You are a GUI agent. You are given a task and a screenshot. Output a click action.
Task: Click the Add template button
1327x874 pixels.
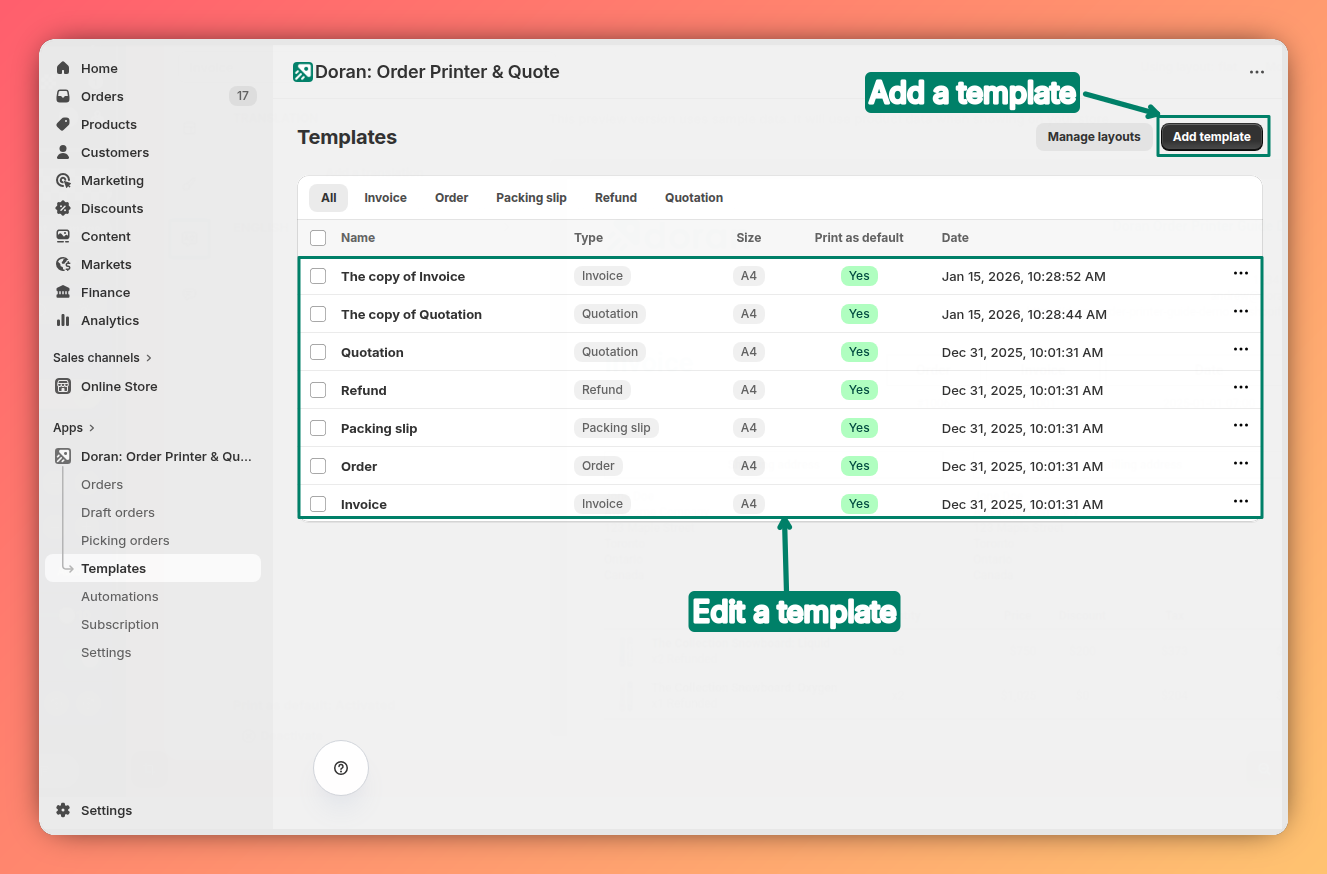[x=1211, y=137]
